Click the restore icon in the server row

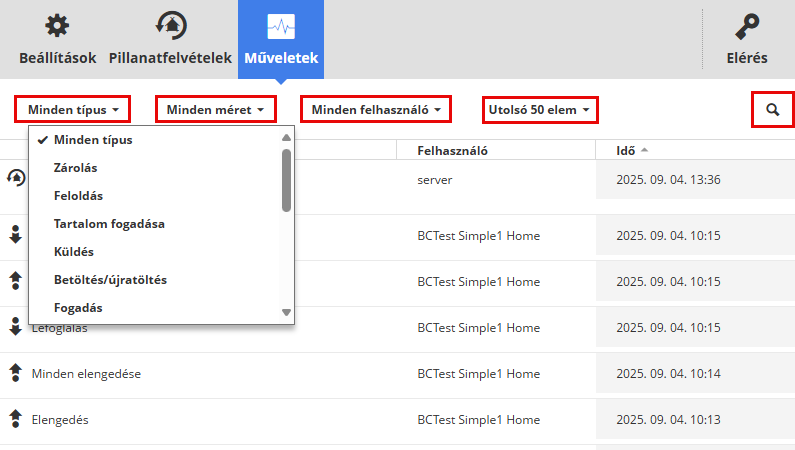coord(15,178)
